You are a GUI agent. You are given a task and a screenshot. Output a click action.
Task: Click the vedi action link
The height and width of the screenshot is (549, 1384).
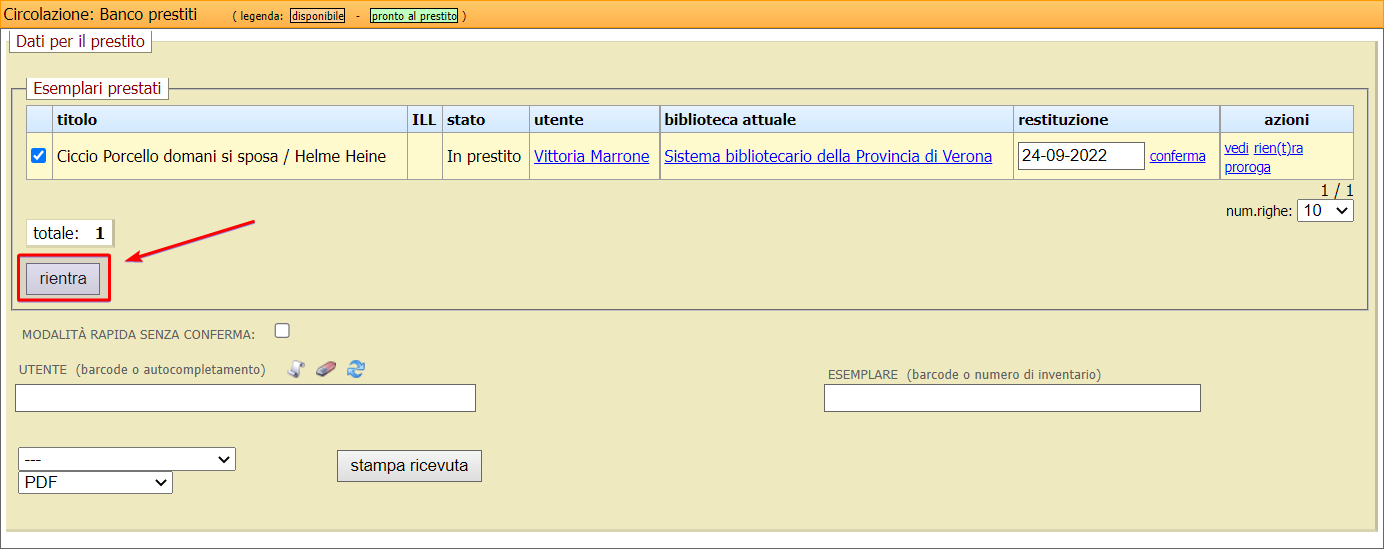click(x=1236, y=148)
